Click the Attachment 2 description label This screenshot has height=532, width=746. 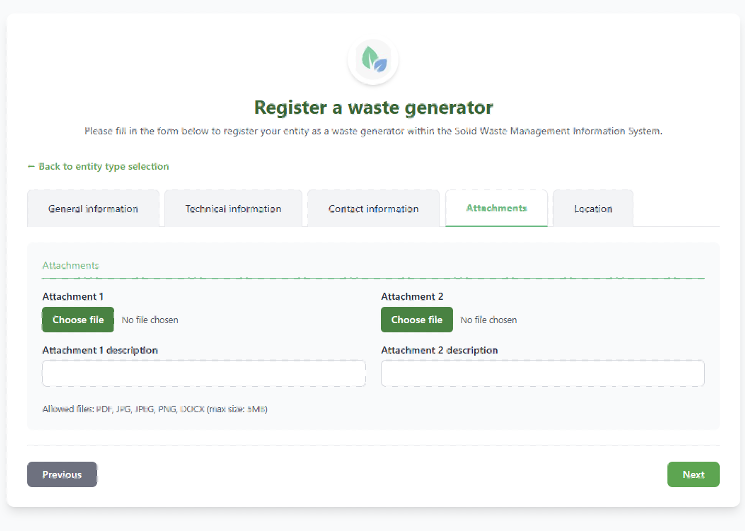pyautogui.click(x=440, y=350)
